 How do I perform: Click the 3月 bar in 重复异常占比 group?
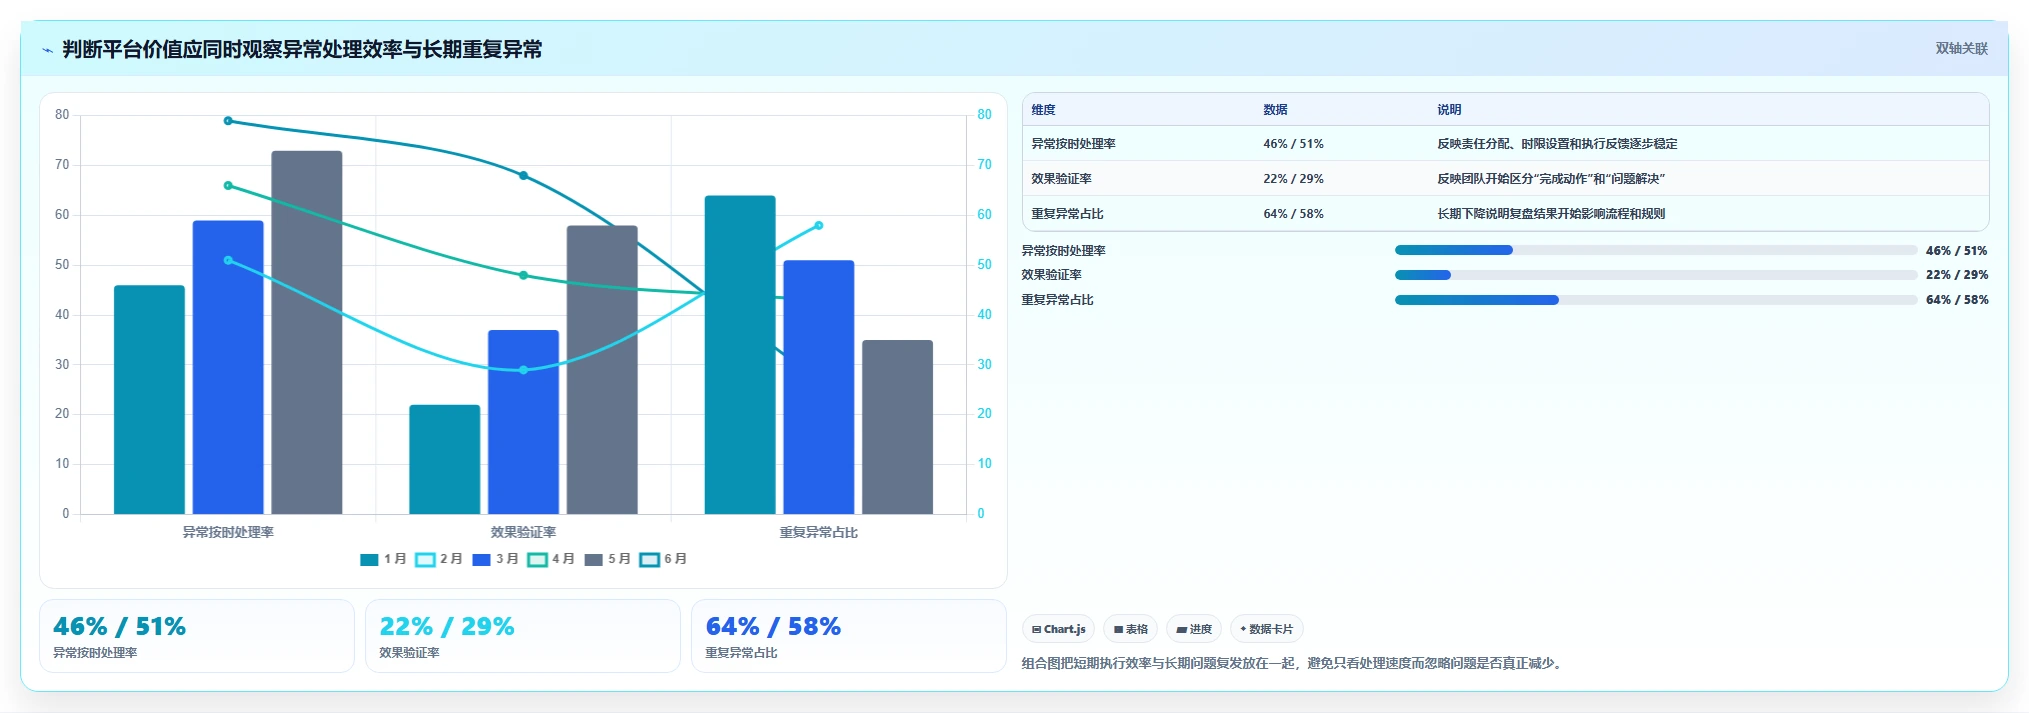819,387
